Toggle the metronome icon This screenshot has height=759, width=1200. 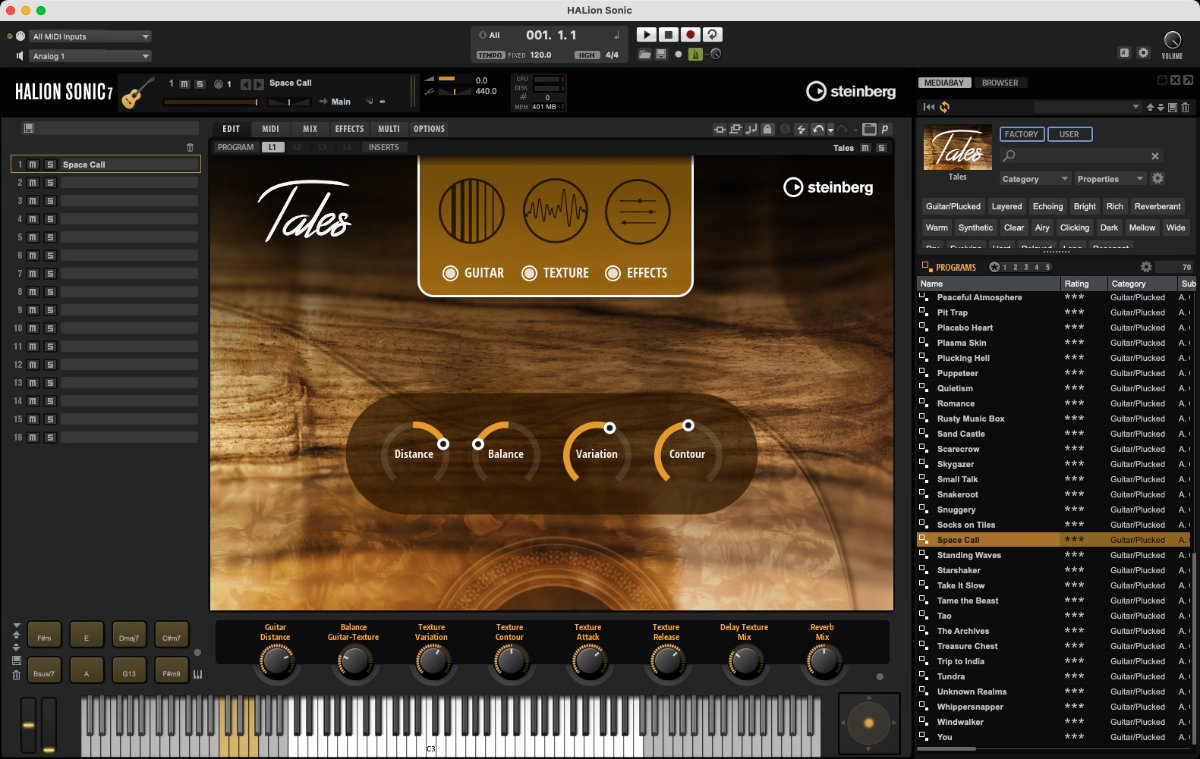[x=695, y=54]
